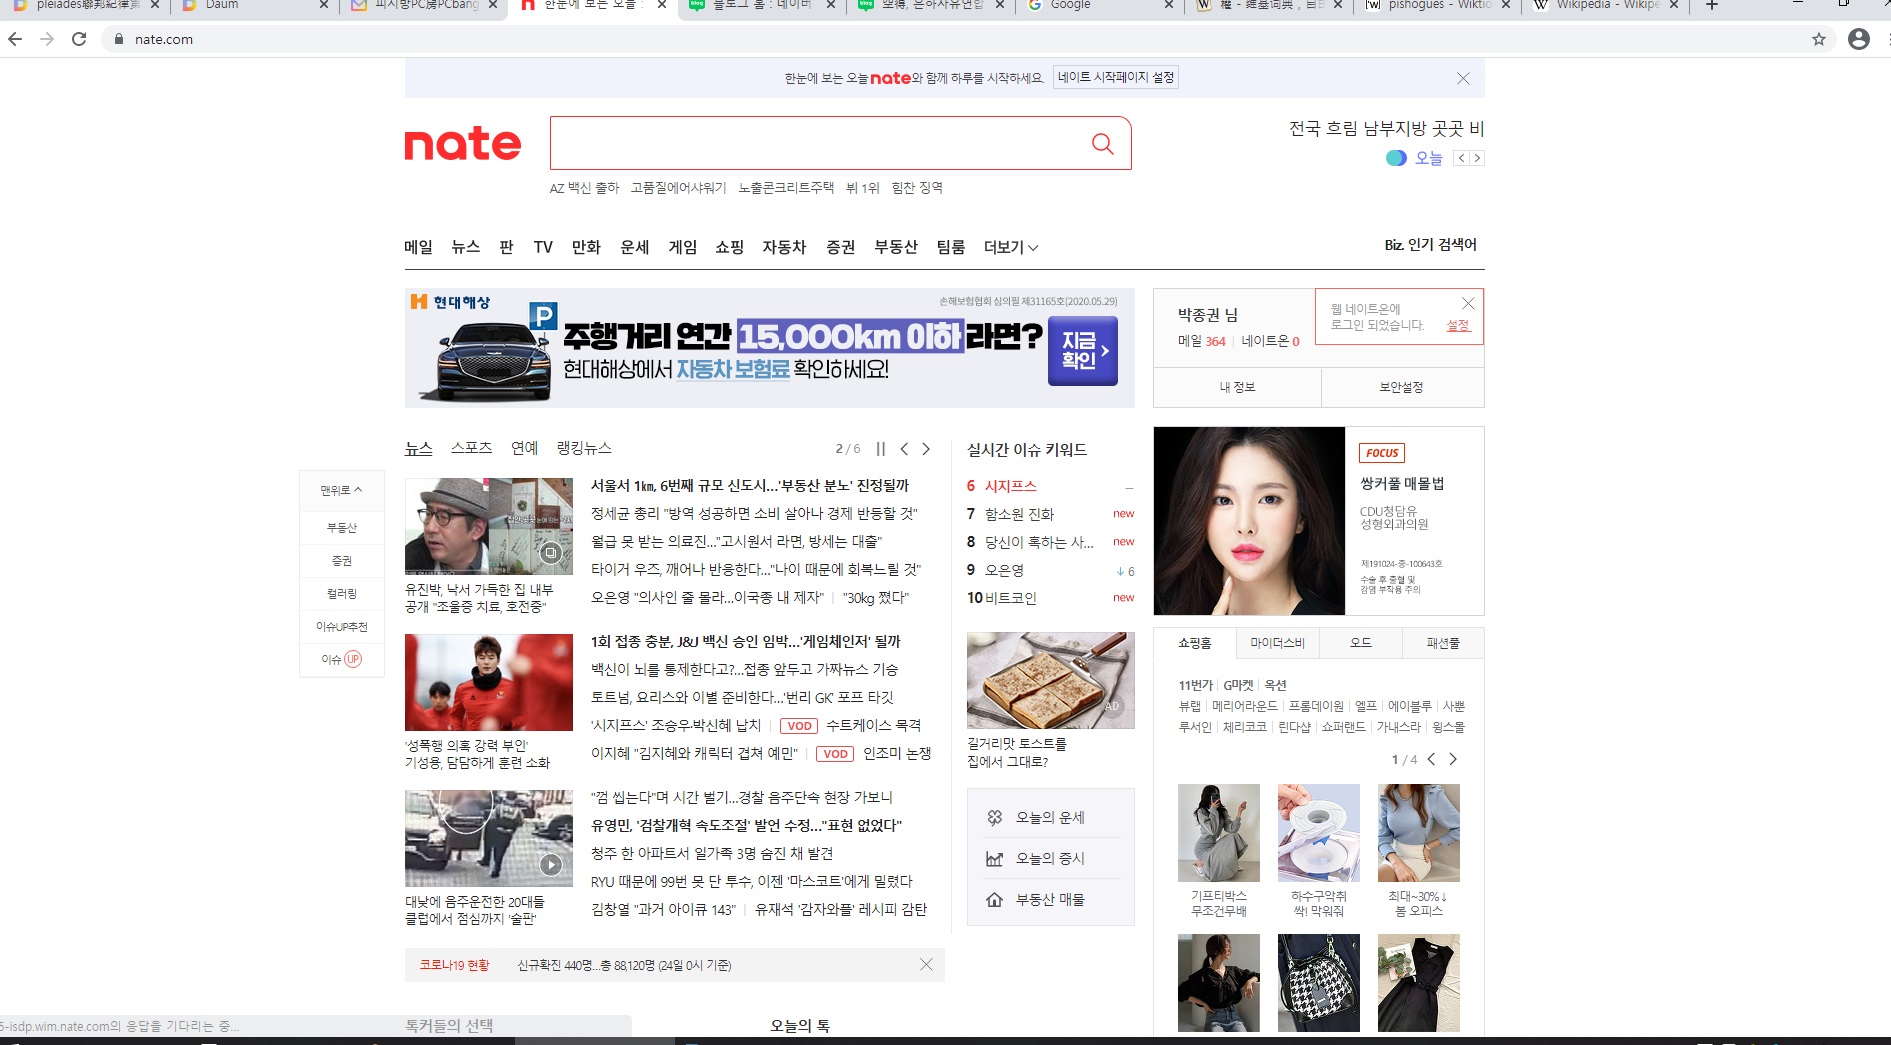Open the Hyundai car insurance banner
The height and width of the screenshot is (1045, 1891).
(769, 348)
